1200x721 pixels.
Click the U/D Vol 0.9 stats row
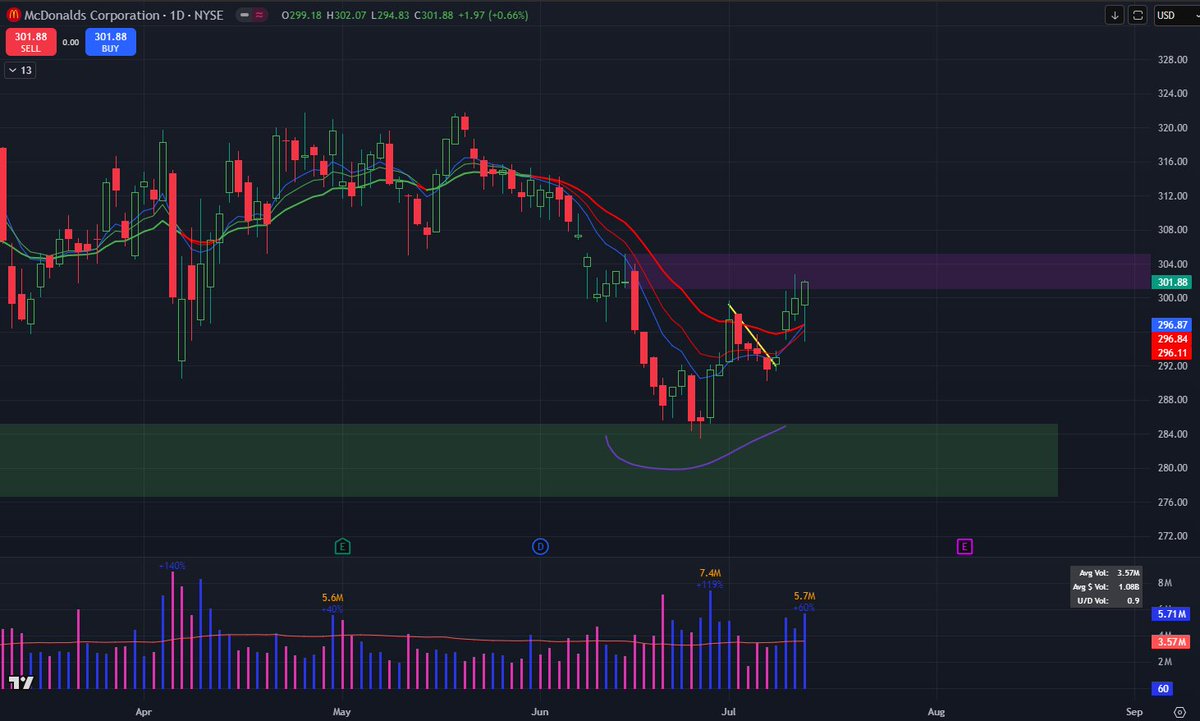(1104, 601)
